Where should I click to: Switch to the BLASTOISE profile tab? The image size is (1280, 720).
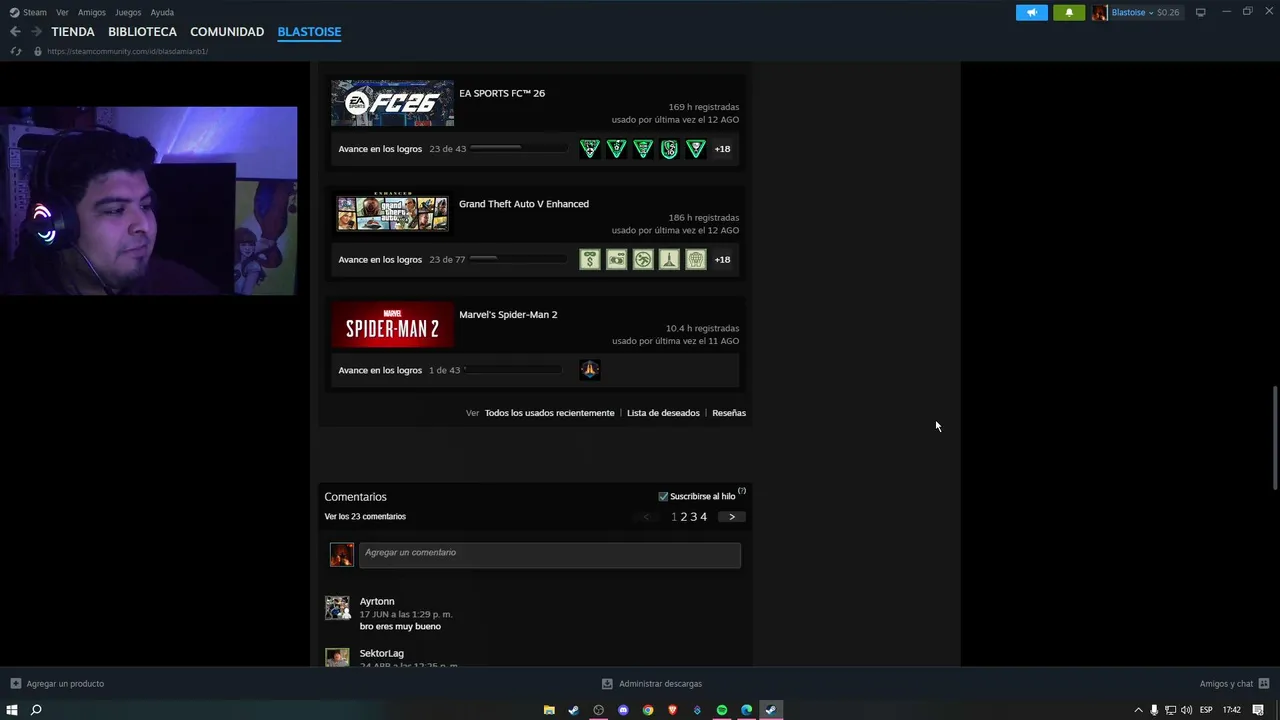[x=309, y=32]
